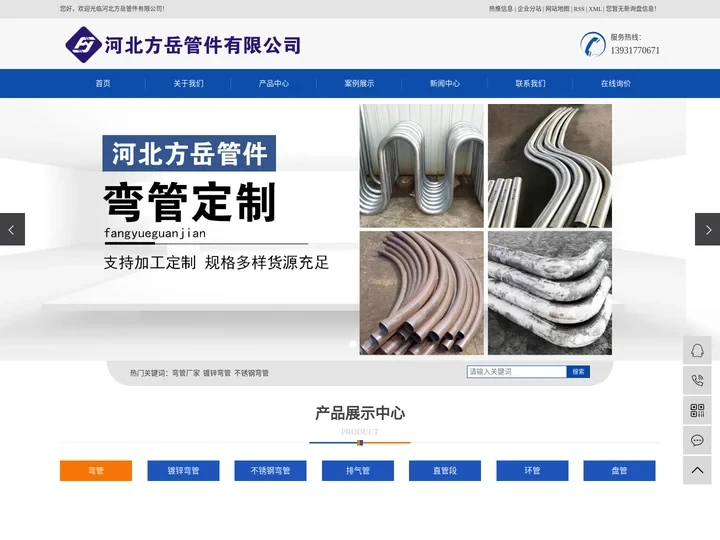
Task: Open the 网站地图 top link
Action: coord(557,9)
